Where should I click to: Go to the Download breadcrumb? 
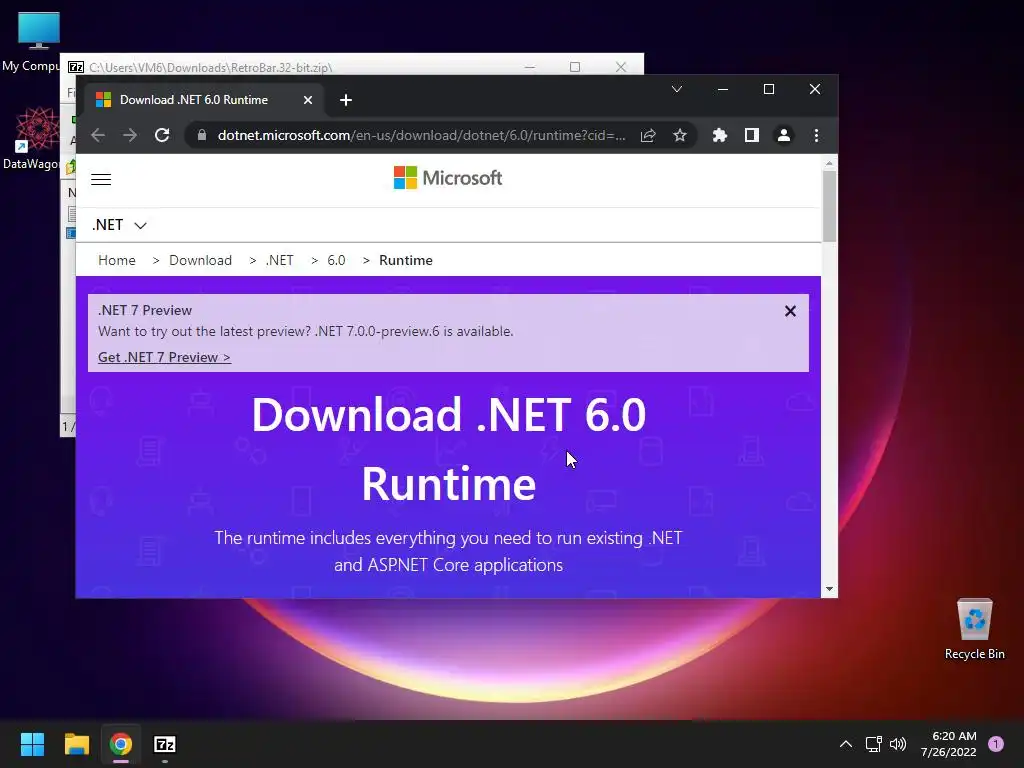point(200,260)
